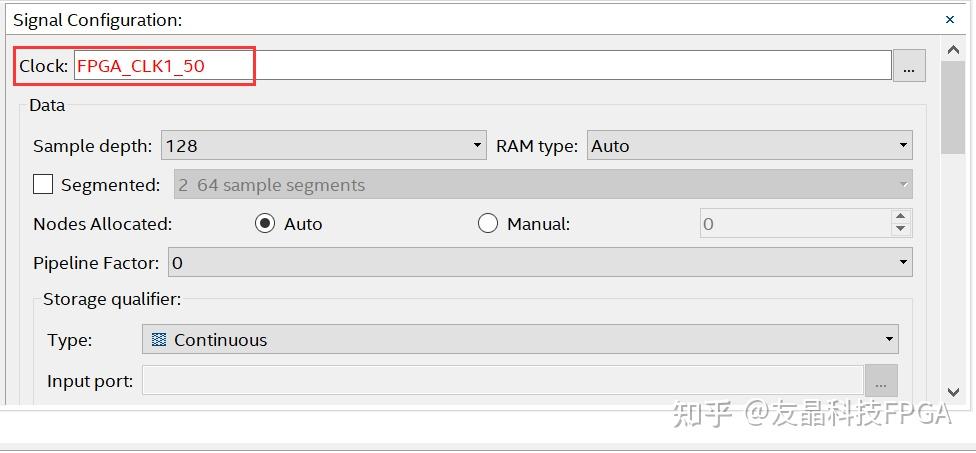Click the Clock browse ellipsis button
This screenshot has height=453, width=976.
pyautogui.click(x=908, y=67)
